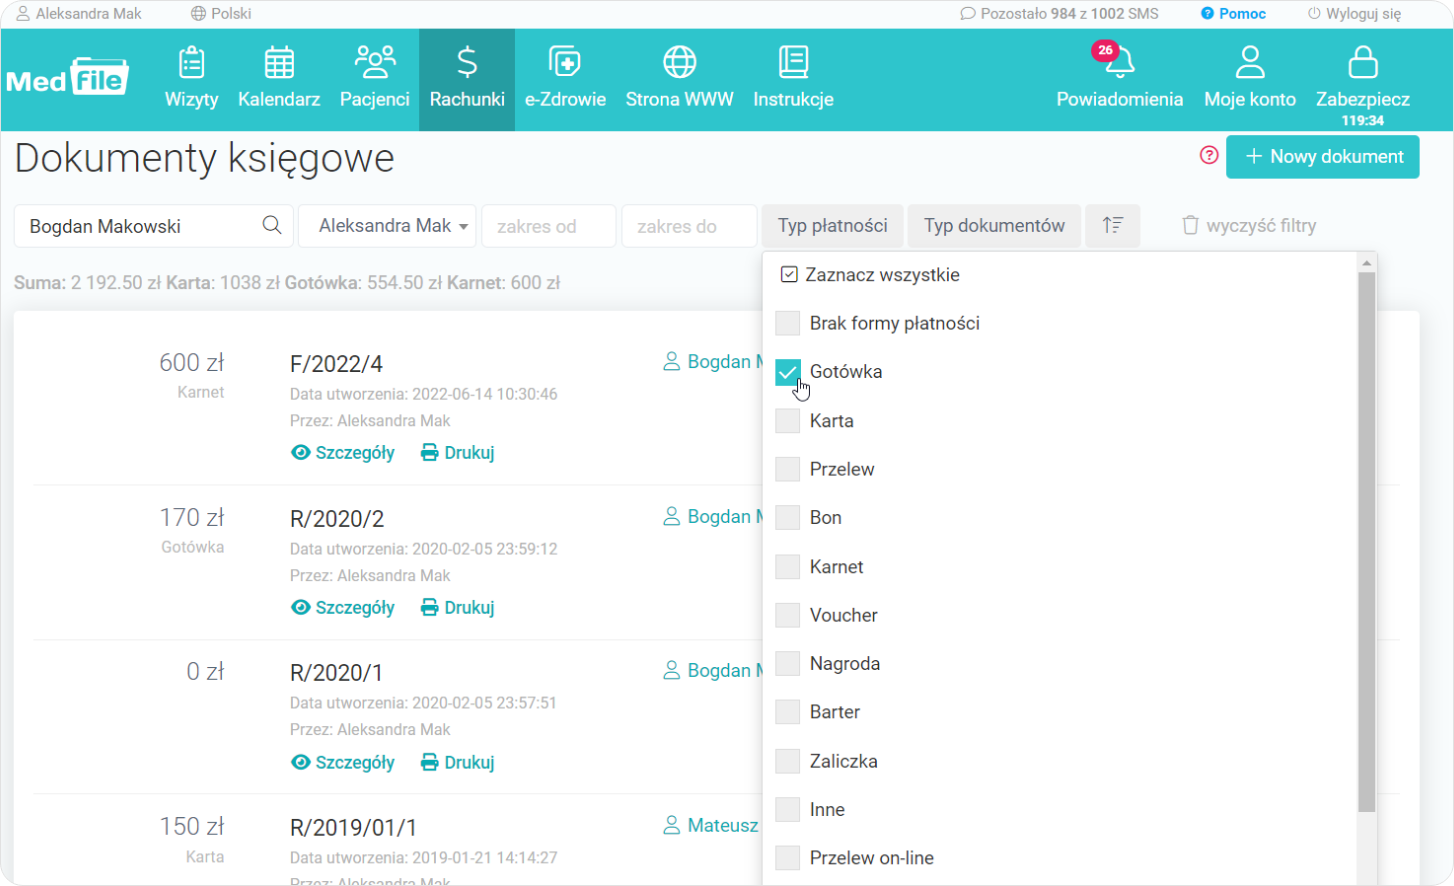The image size is (1454, 886).
Task: Check the Przelew checkbox
Action: (788, 469)
